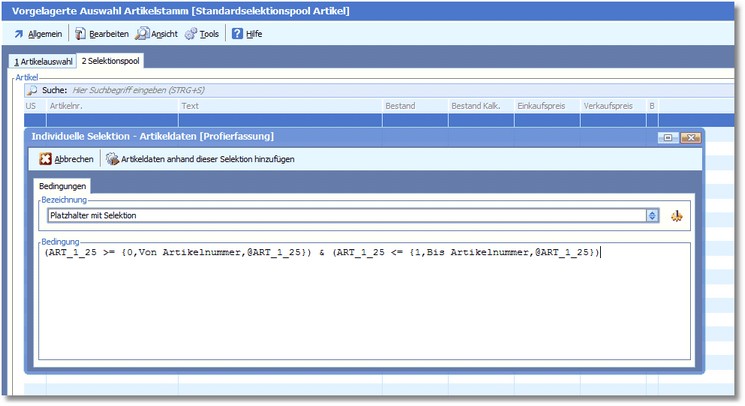
Task: Click the Tools wrench icon
Action: [x=190, y=33]
